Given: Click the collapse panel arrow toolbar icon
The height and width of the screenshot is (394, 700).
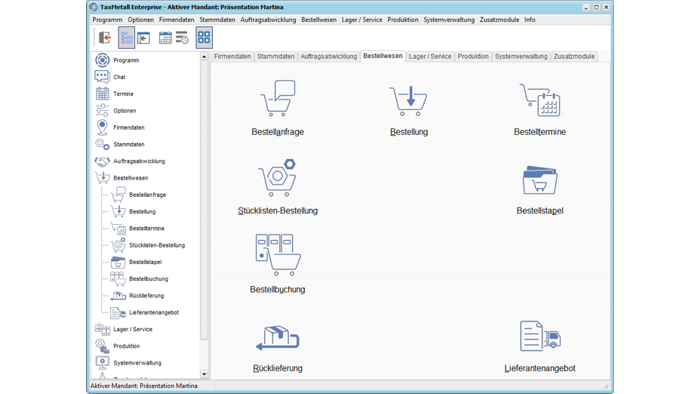Looking at the screenshot, I should pos(144,38).
